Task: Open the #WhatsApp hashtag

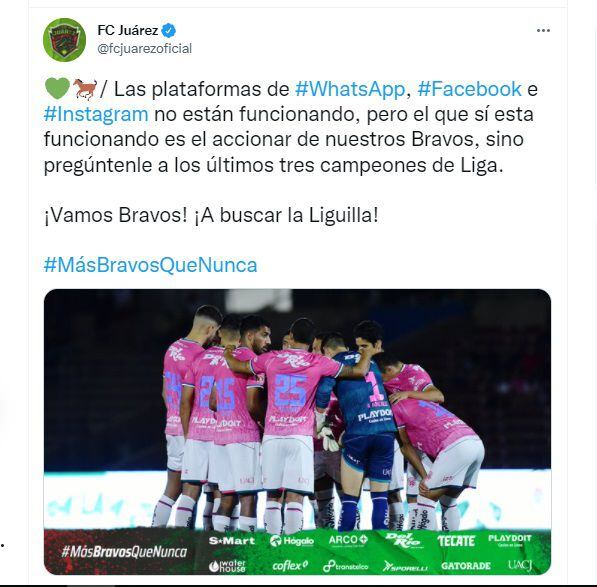Action: pos(350,89)
